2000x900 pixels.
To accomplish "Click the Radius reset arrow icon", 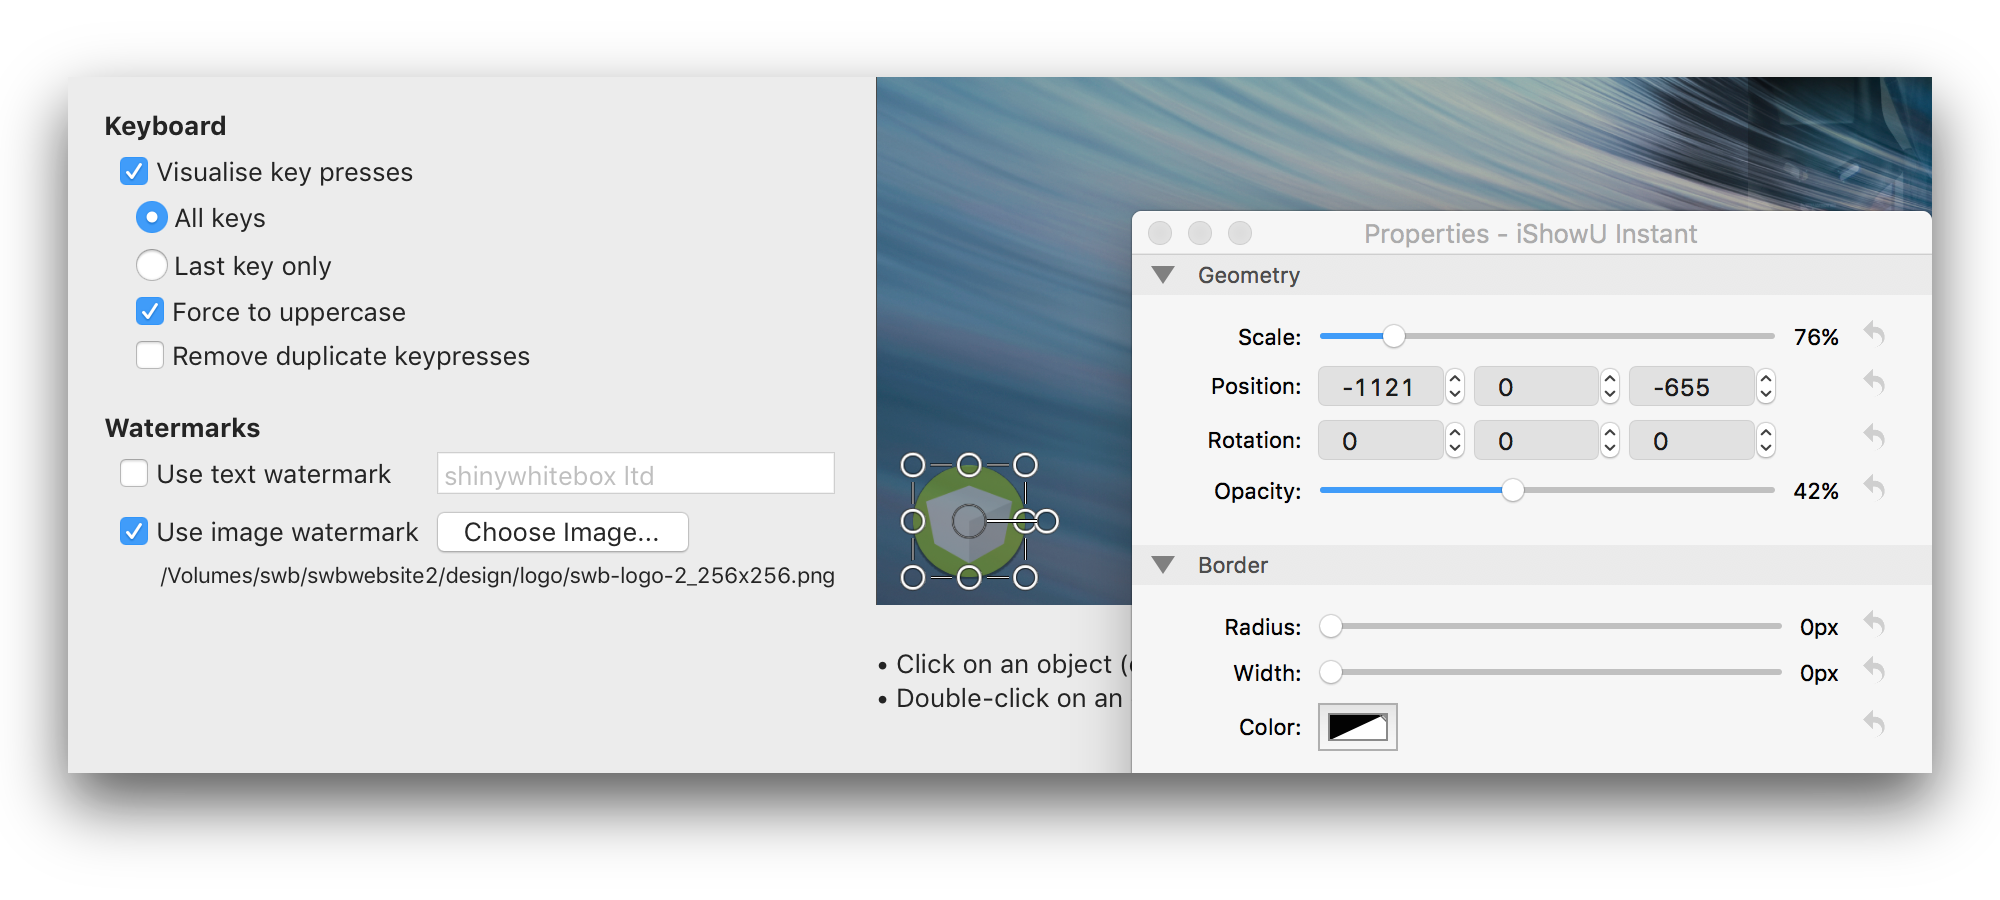I will 1874,625.
